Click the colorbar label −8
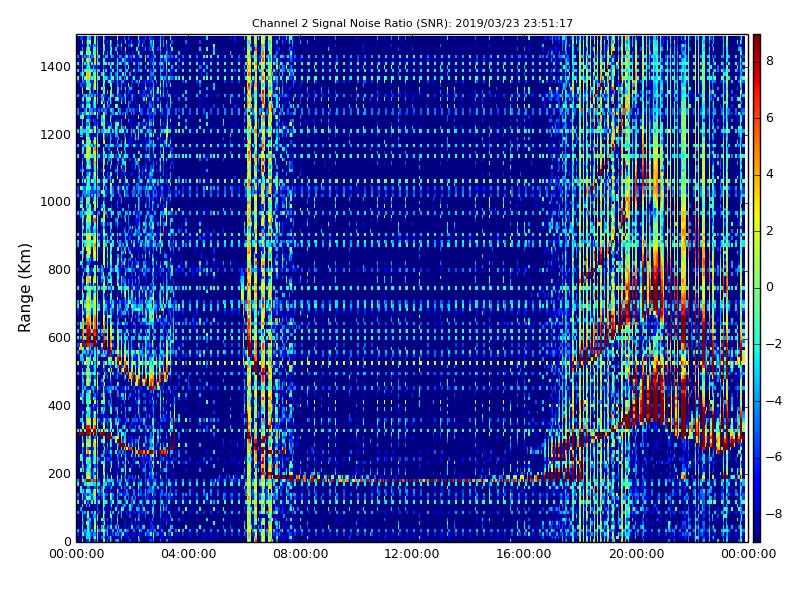800x600 pixels. click(x=773, y=514)
